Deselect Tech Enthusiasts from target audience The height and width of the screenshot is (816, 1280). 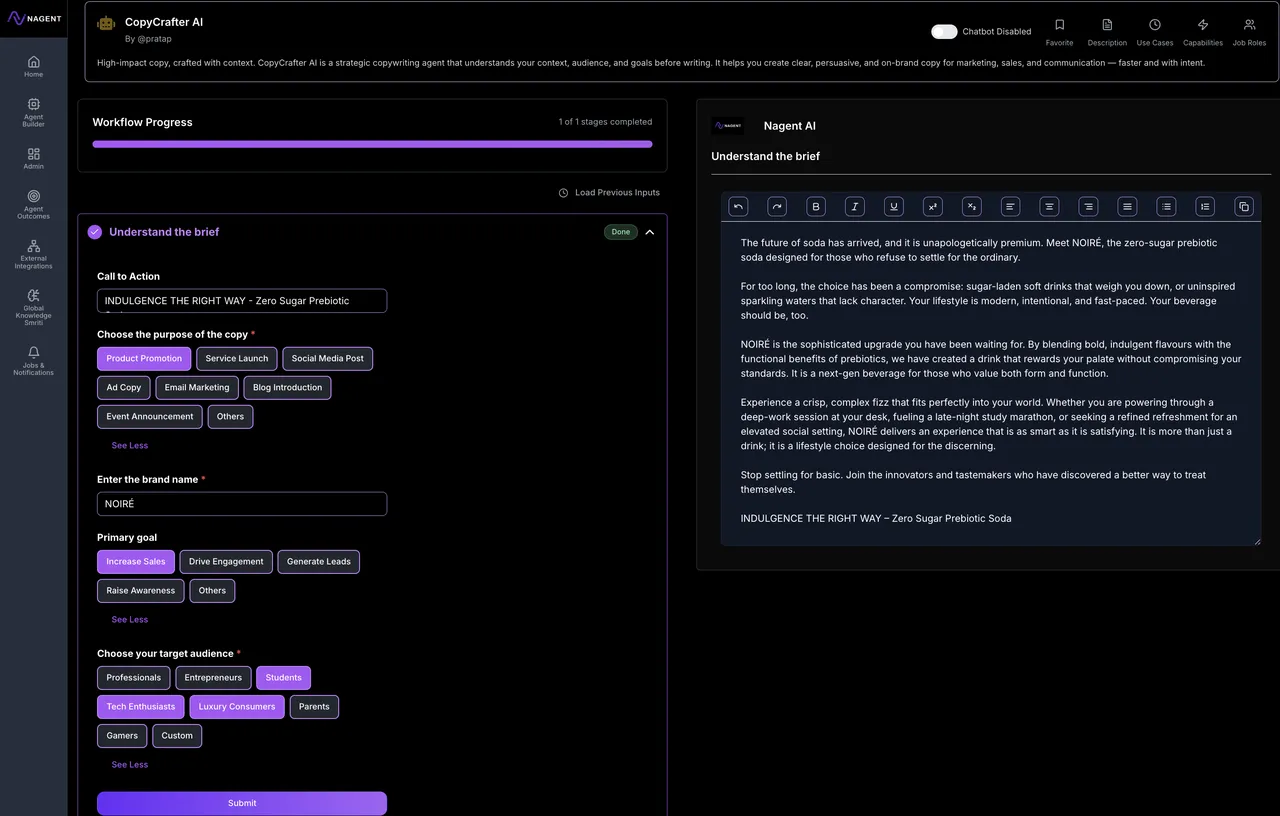141,707
